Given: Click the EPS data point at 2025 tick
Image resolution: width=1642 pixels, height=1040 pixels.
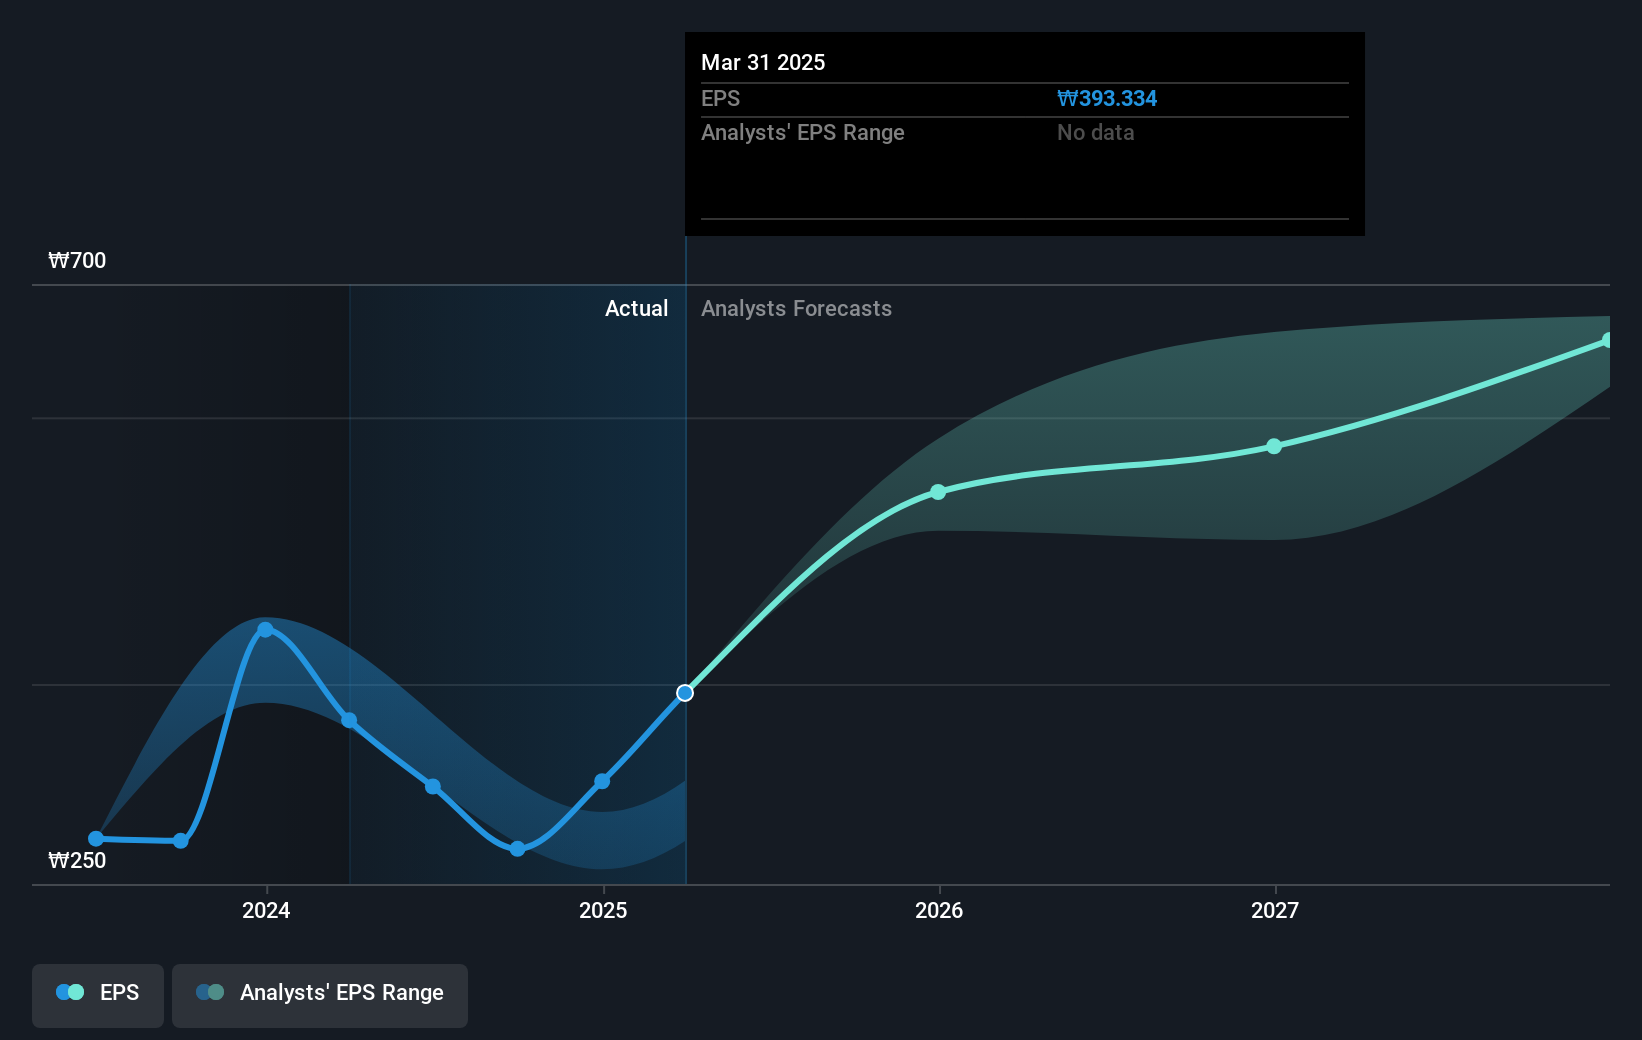Looking at the screenshot, I should coord(602,781).
